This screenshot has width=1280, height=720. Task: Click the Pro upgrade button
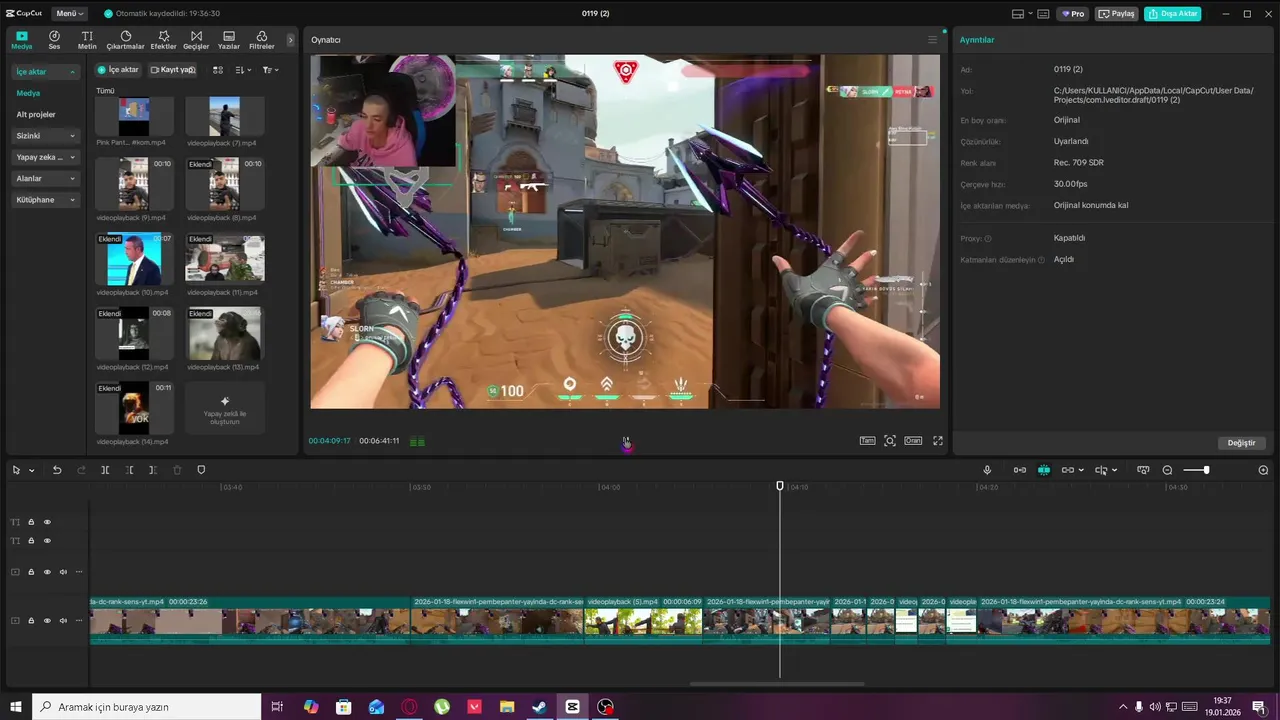tap(1074, 14)
